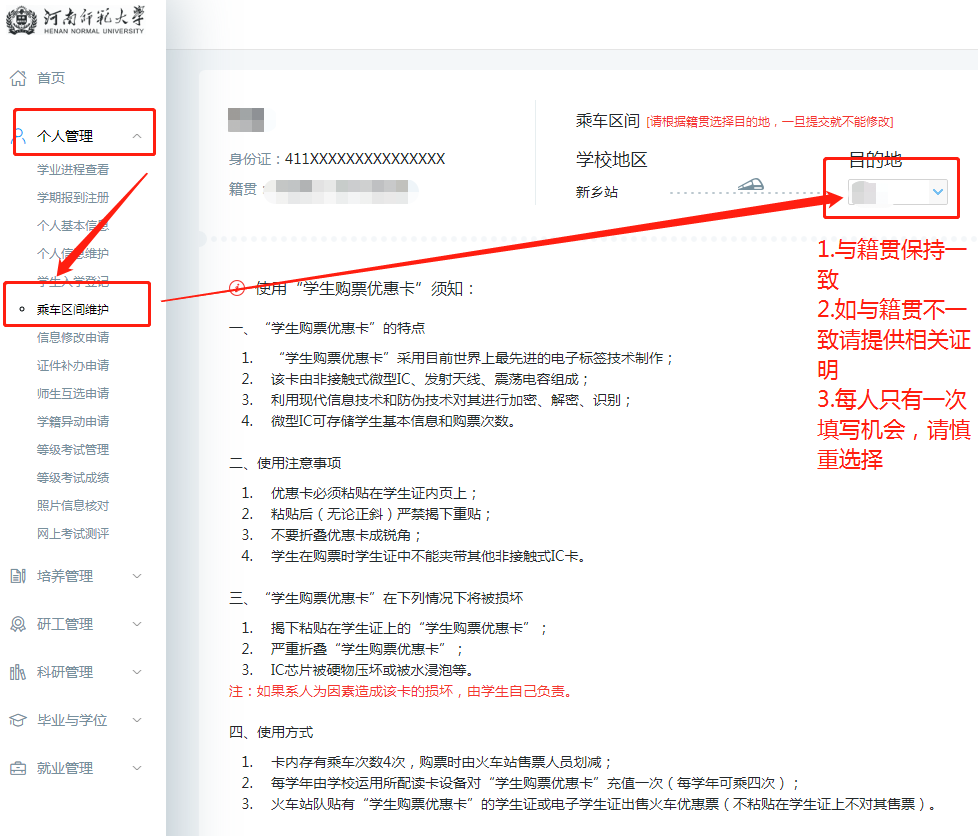Viewport: 978px width, 836px height.
Task: Click the home icon beside 首页
Action: (x=18, y=78)
